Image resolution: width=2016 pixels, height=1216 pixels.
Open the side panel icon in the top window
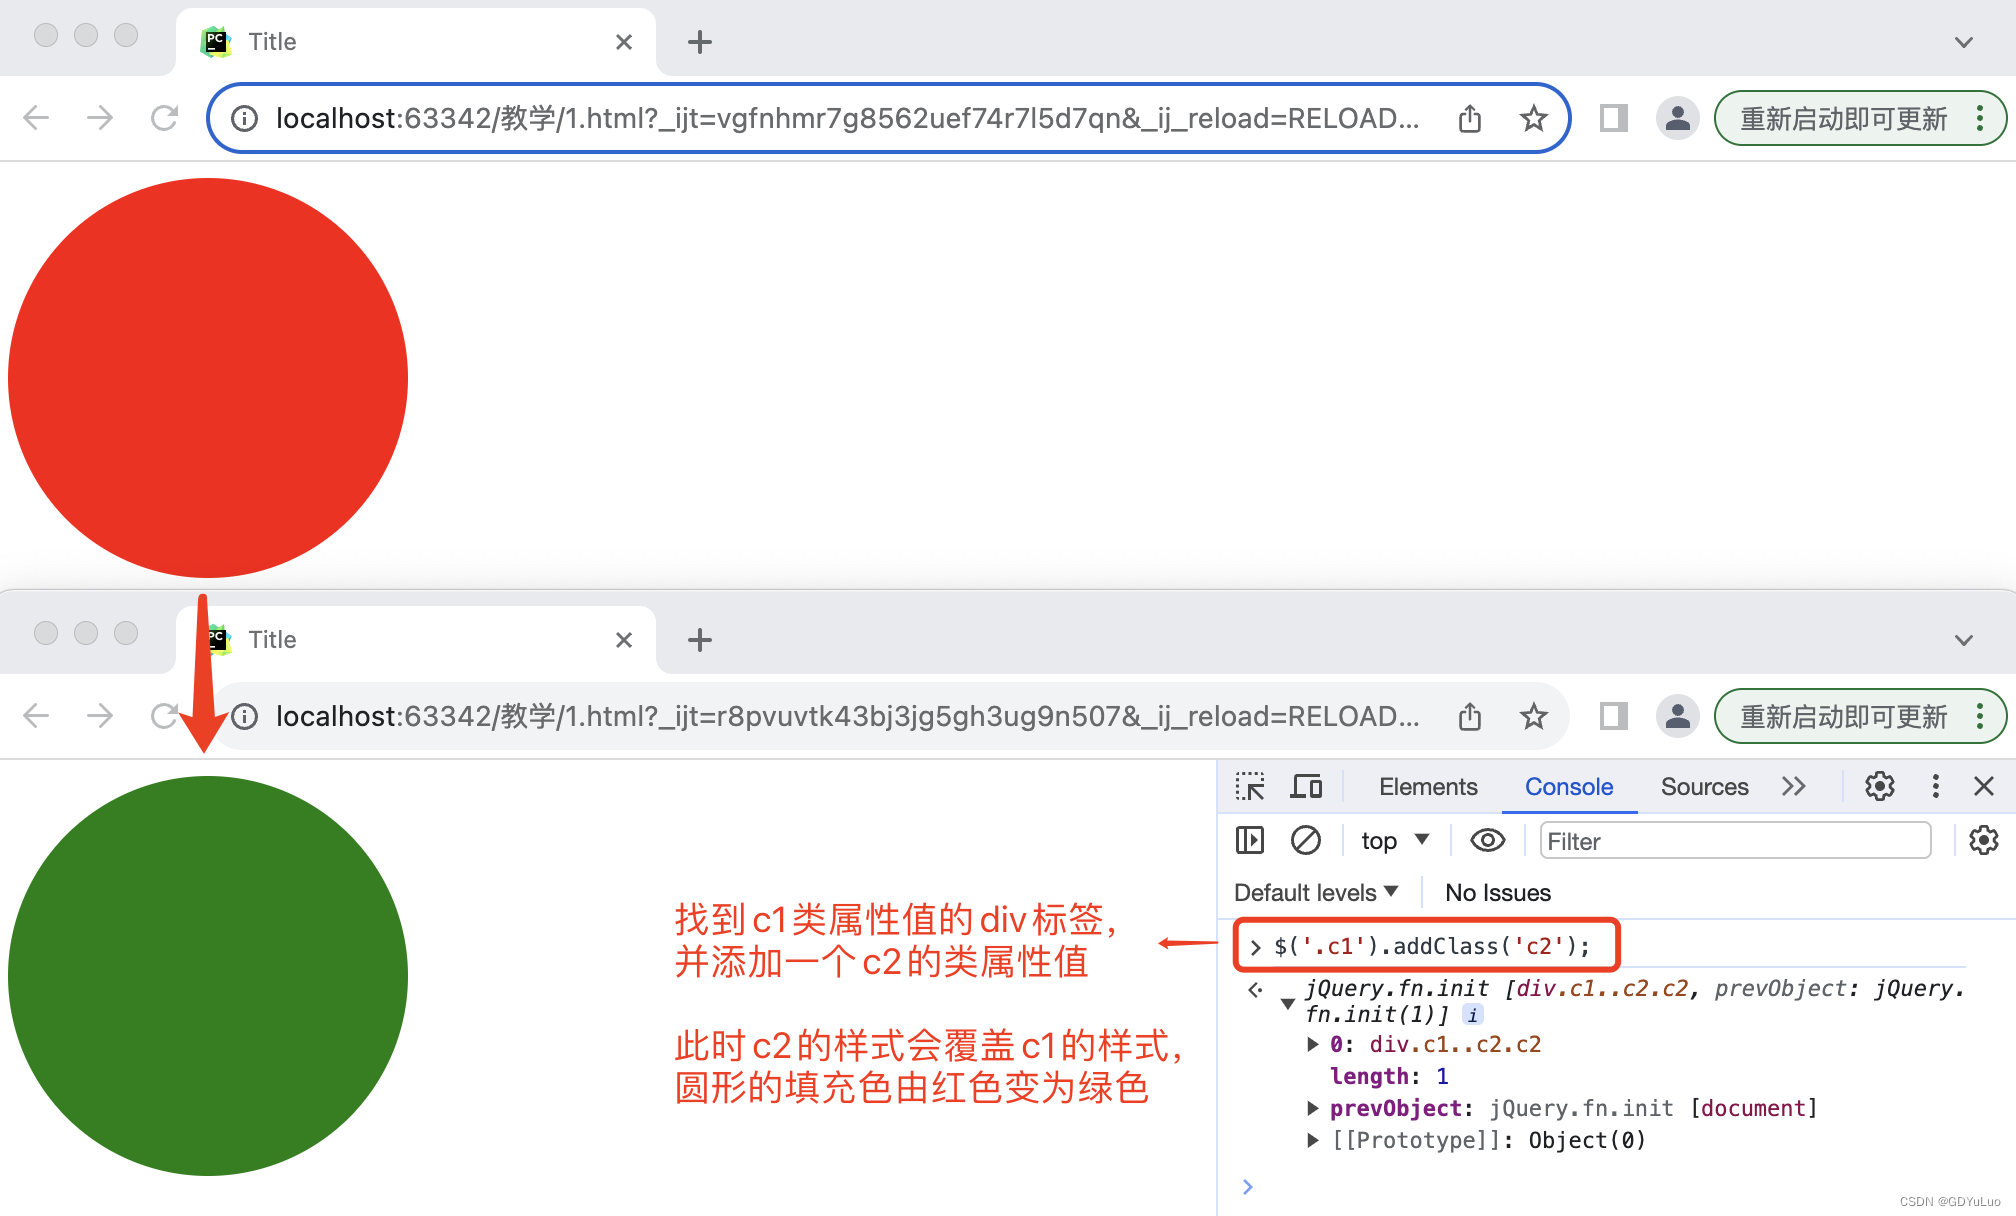coord(1613,119)
